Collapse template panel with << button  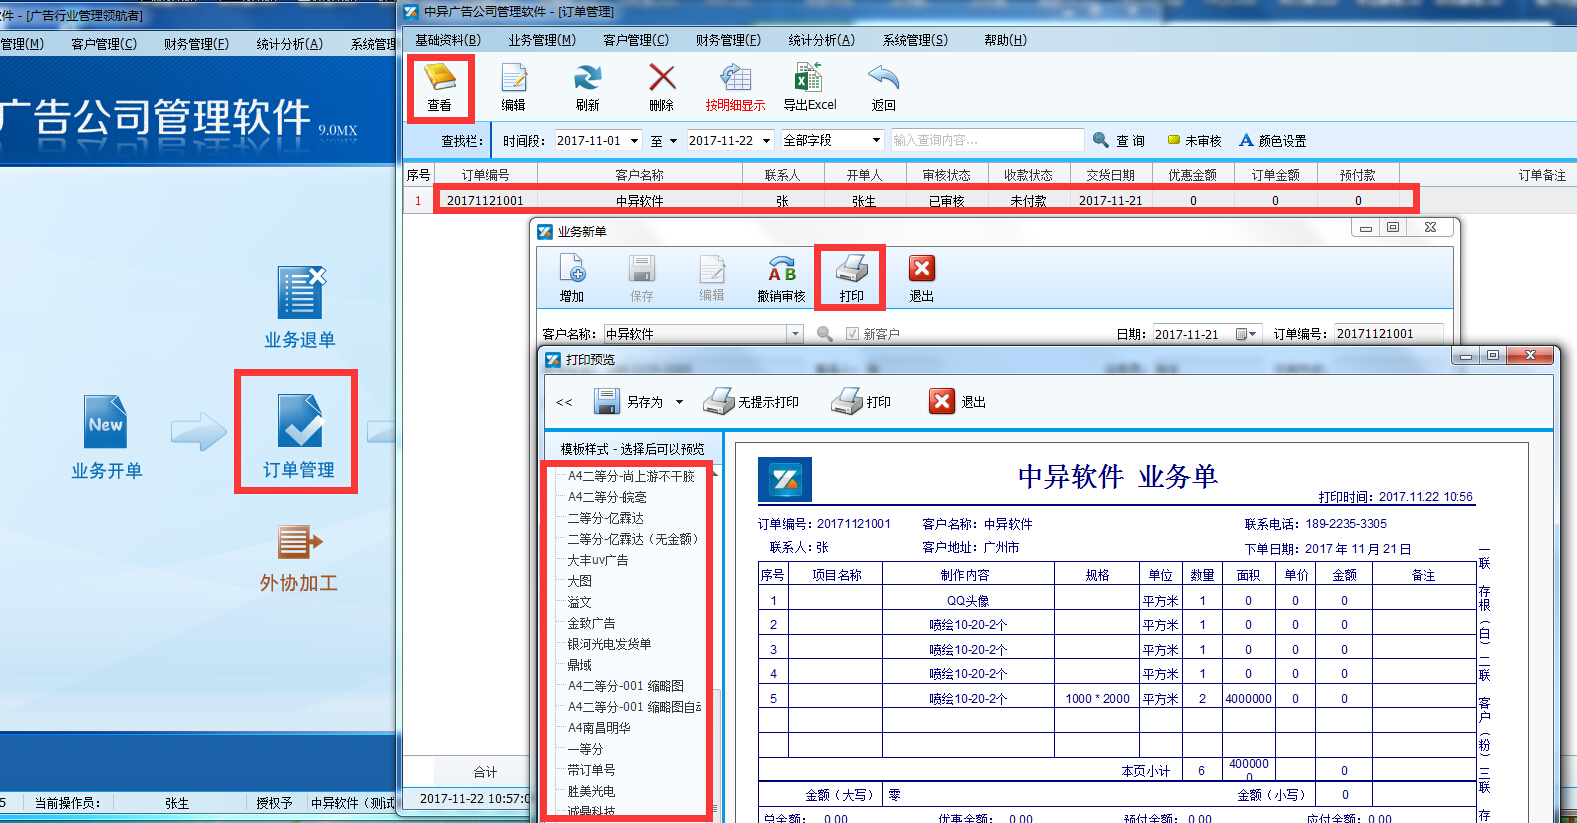[564, 402]
